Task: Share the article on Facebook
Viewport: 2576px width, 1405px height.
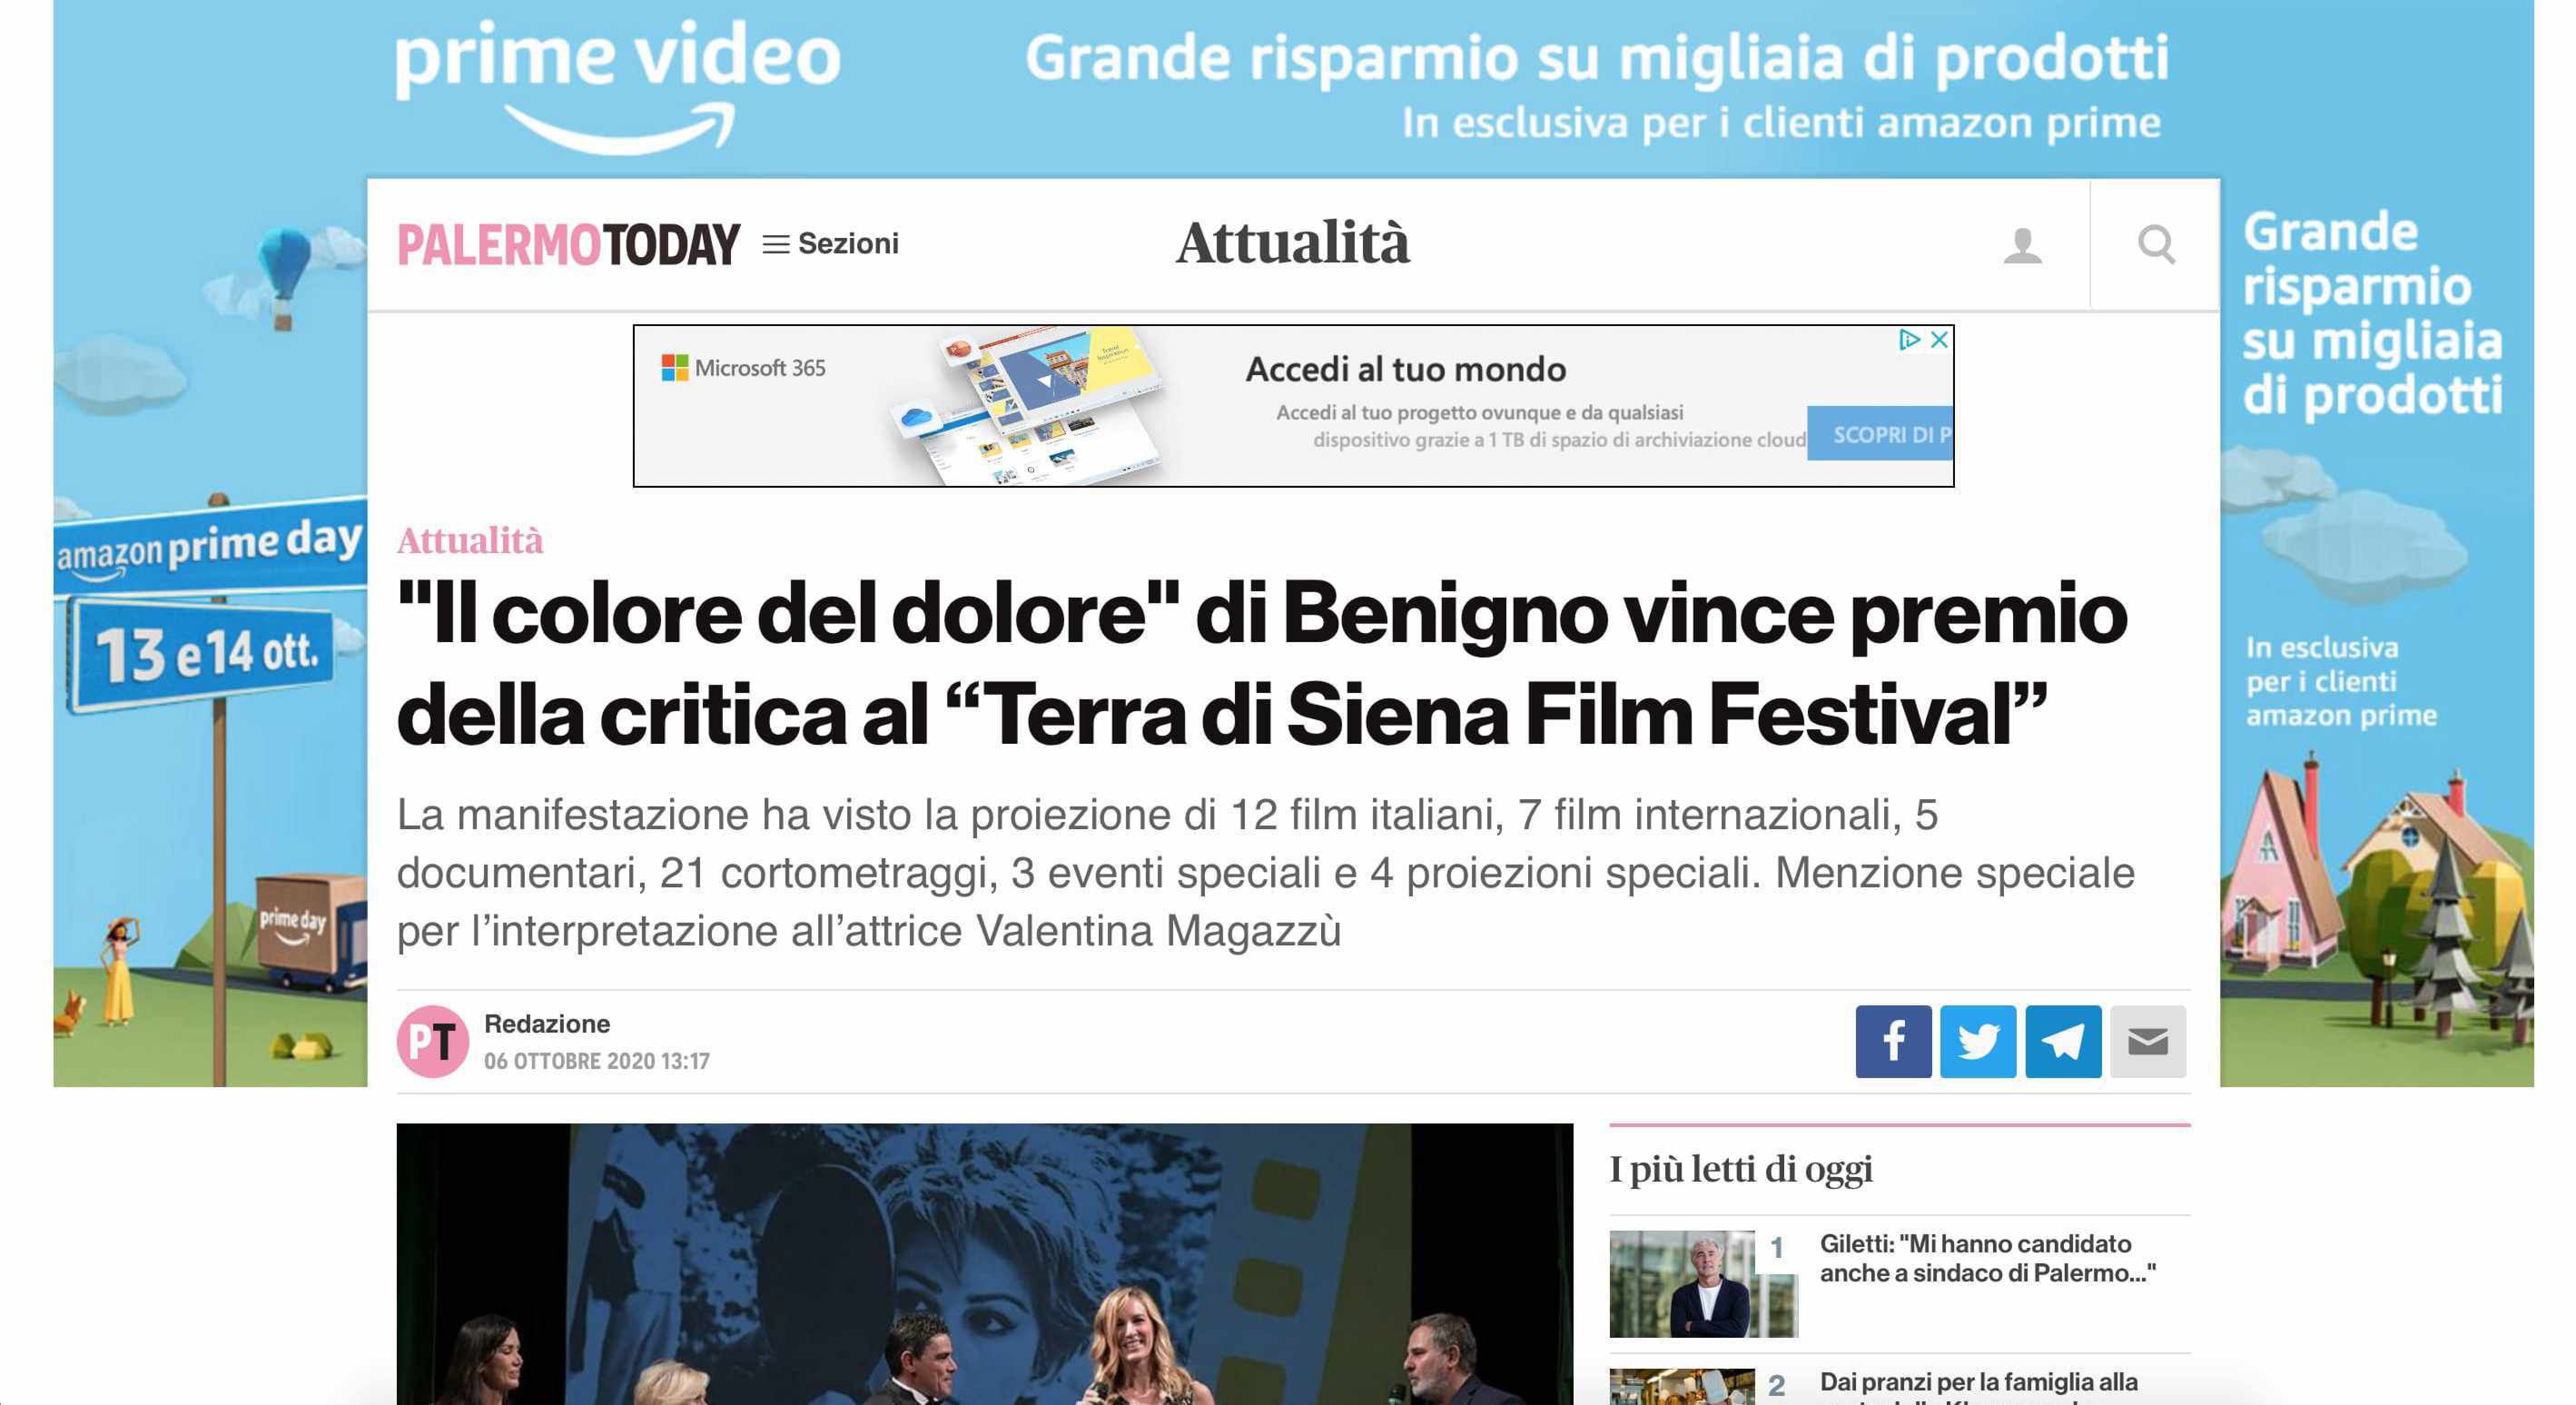Action: coord(1893,1041)
